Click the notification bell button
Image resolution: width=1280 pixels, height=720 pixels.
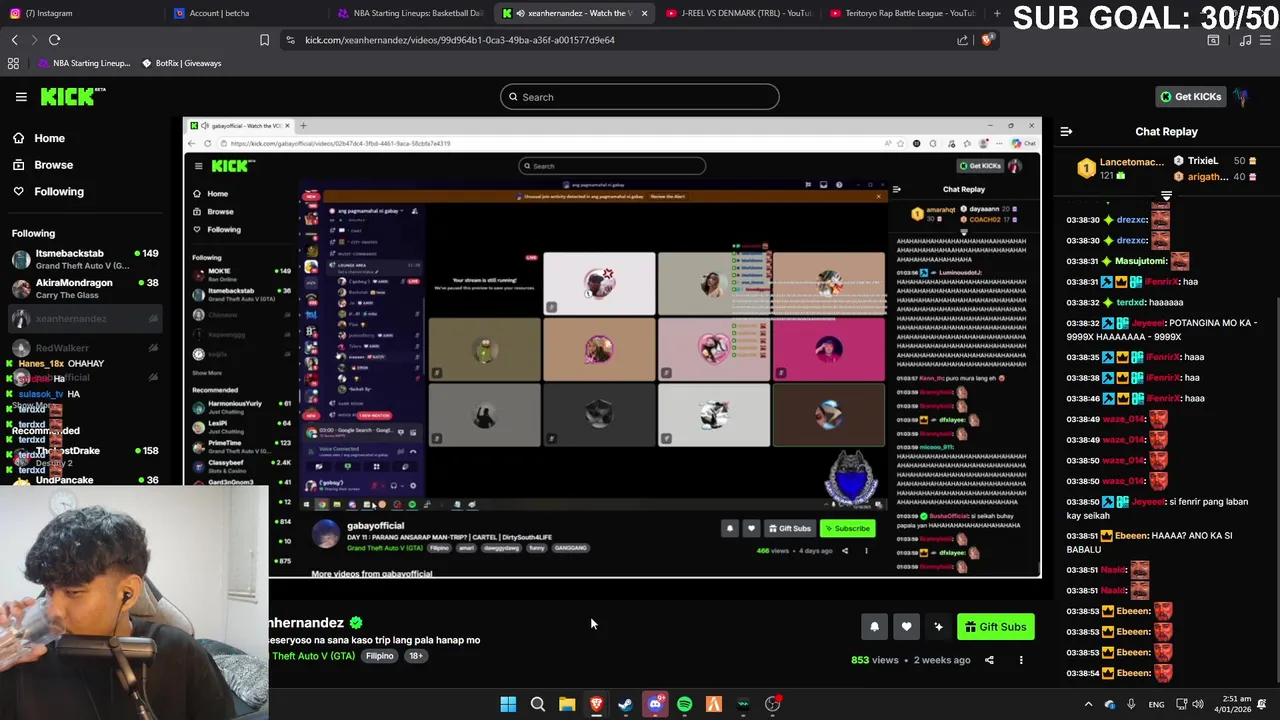tap(874, 627)
